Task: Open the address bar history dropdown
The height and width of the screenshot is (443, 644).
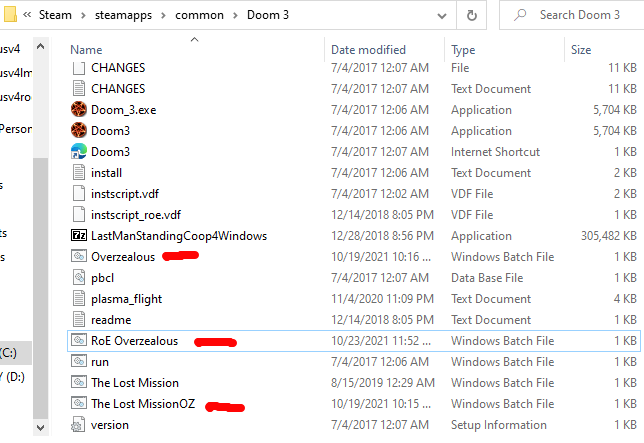Action: click(x=442, y=16)
